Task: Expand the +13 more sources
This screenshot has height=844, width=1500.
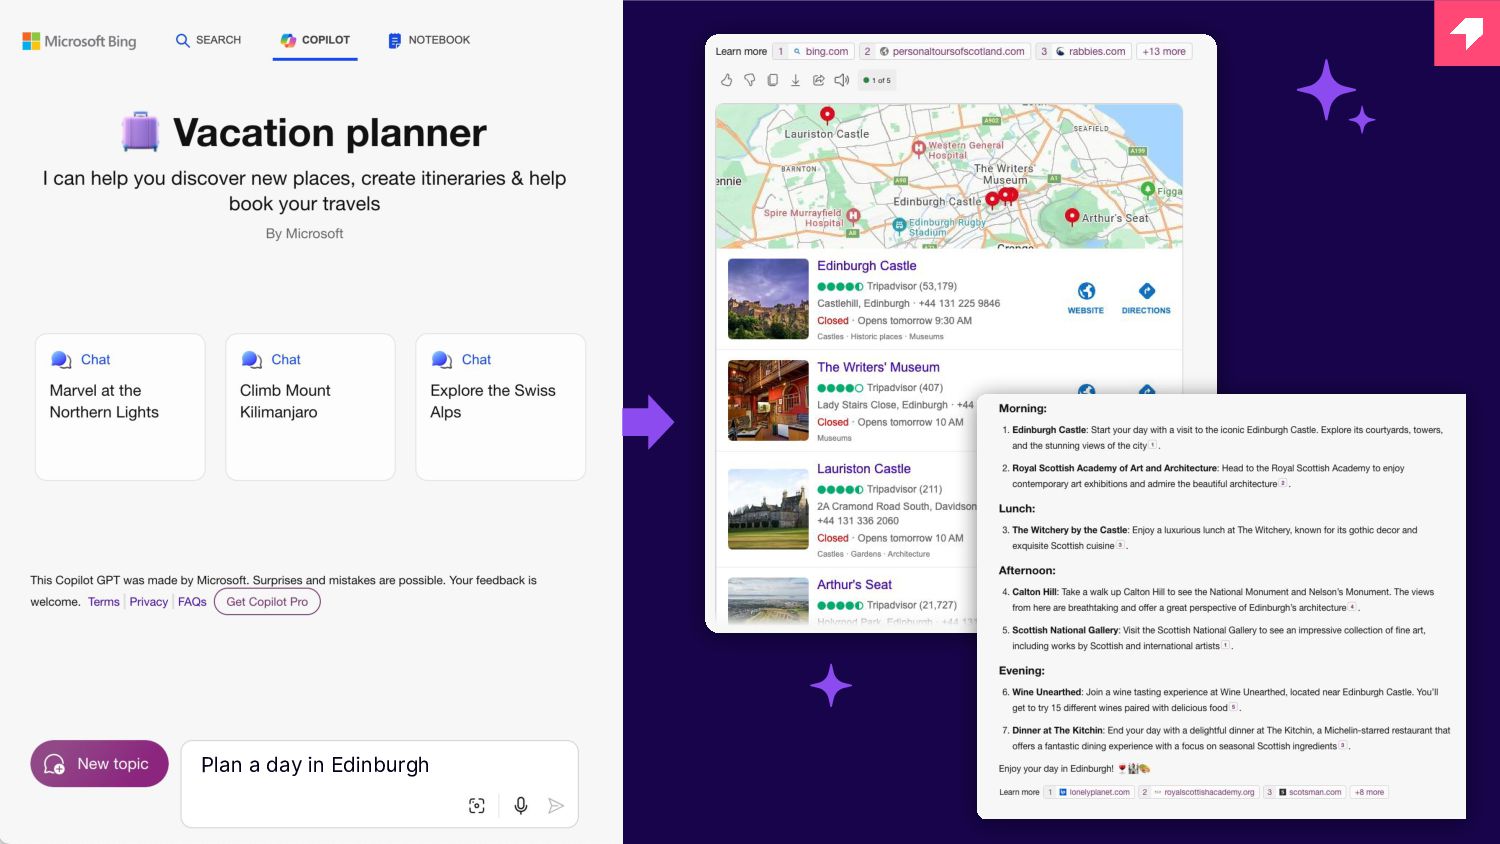Action: click(x=1164, y=51)
